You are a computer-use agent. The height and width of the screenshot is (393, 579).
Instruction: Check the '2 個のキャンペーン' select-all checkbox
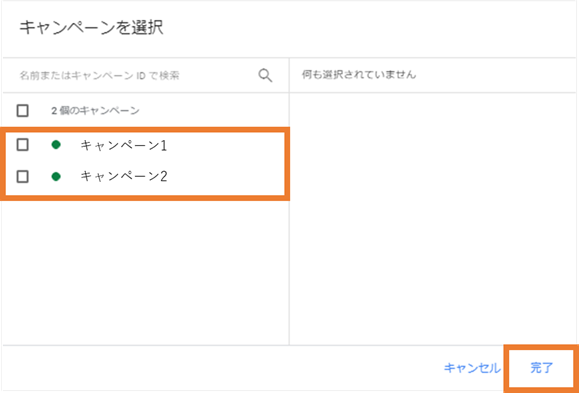click(23, 110)
